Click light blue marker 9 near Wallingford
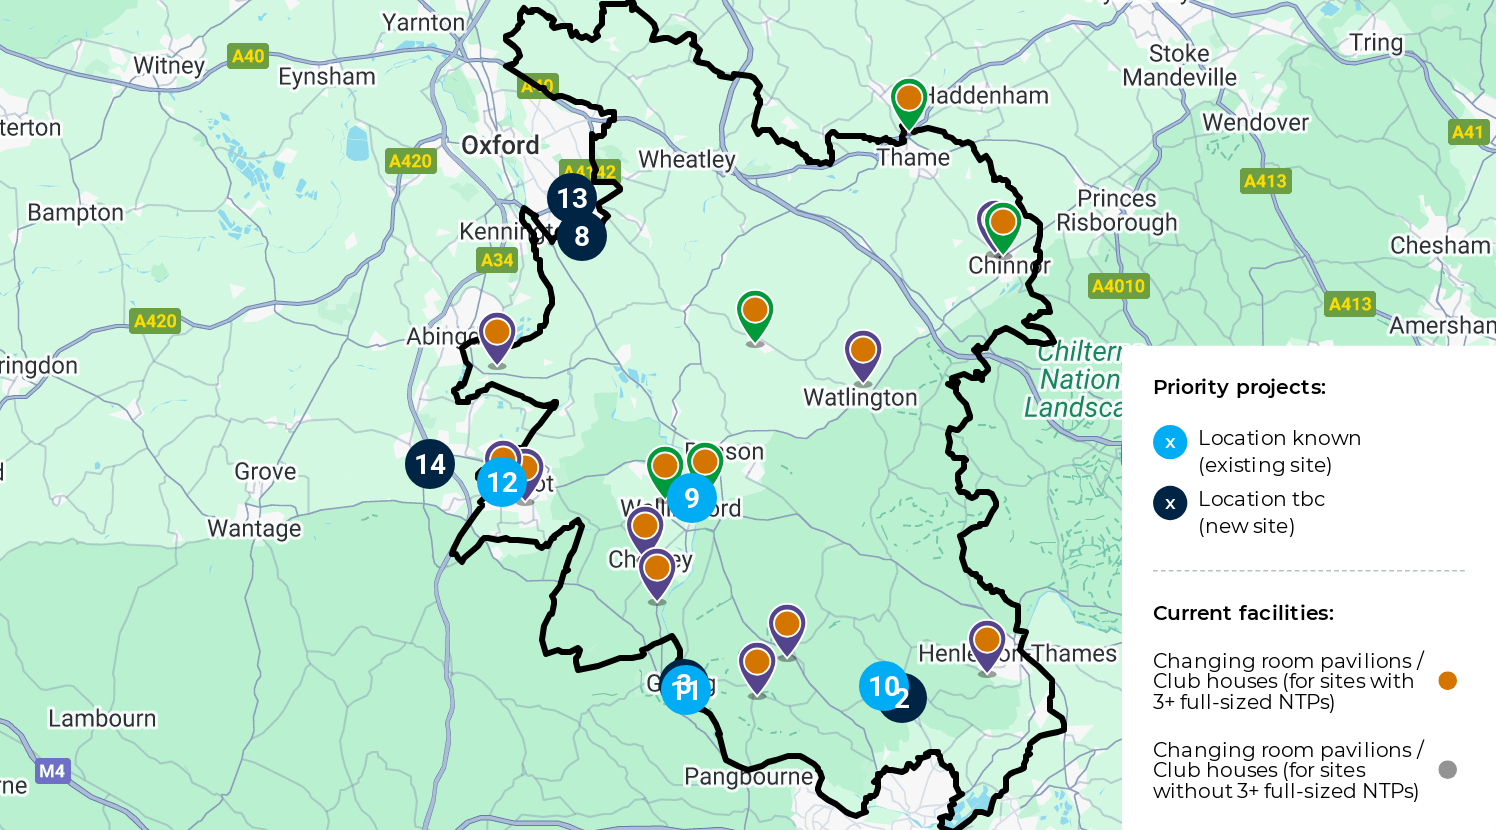This screenshot has width=1496, height=830. 692,498
